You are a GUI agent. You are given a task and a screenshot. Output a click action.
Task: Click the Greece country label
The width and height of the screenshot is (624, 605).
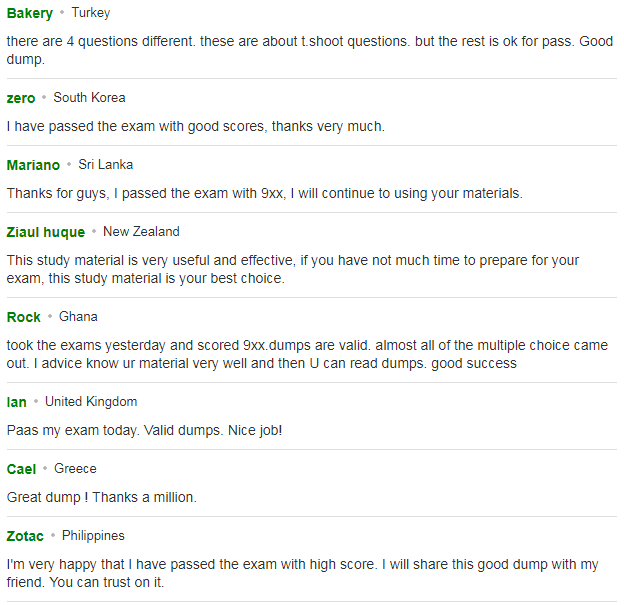tap(75, 468)
